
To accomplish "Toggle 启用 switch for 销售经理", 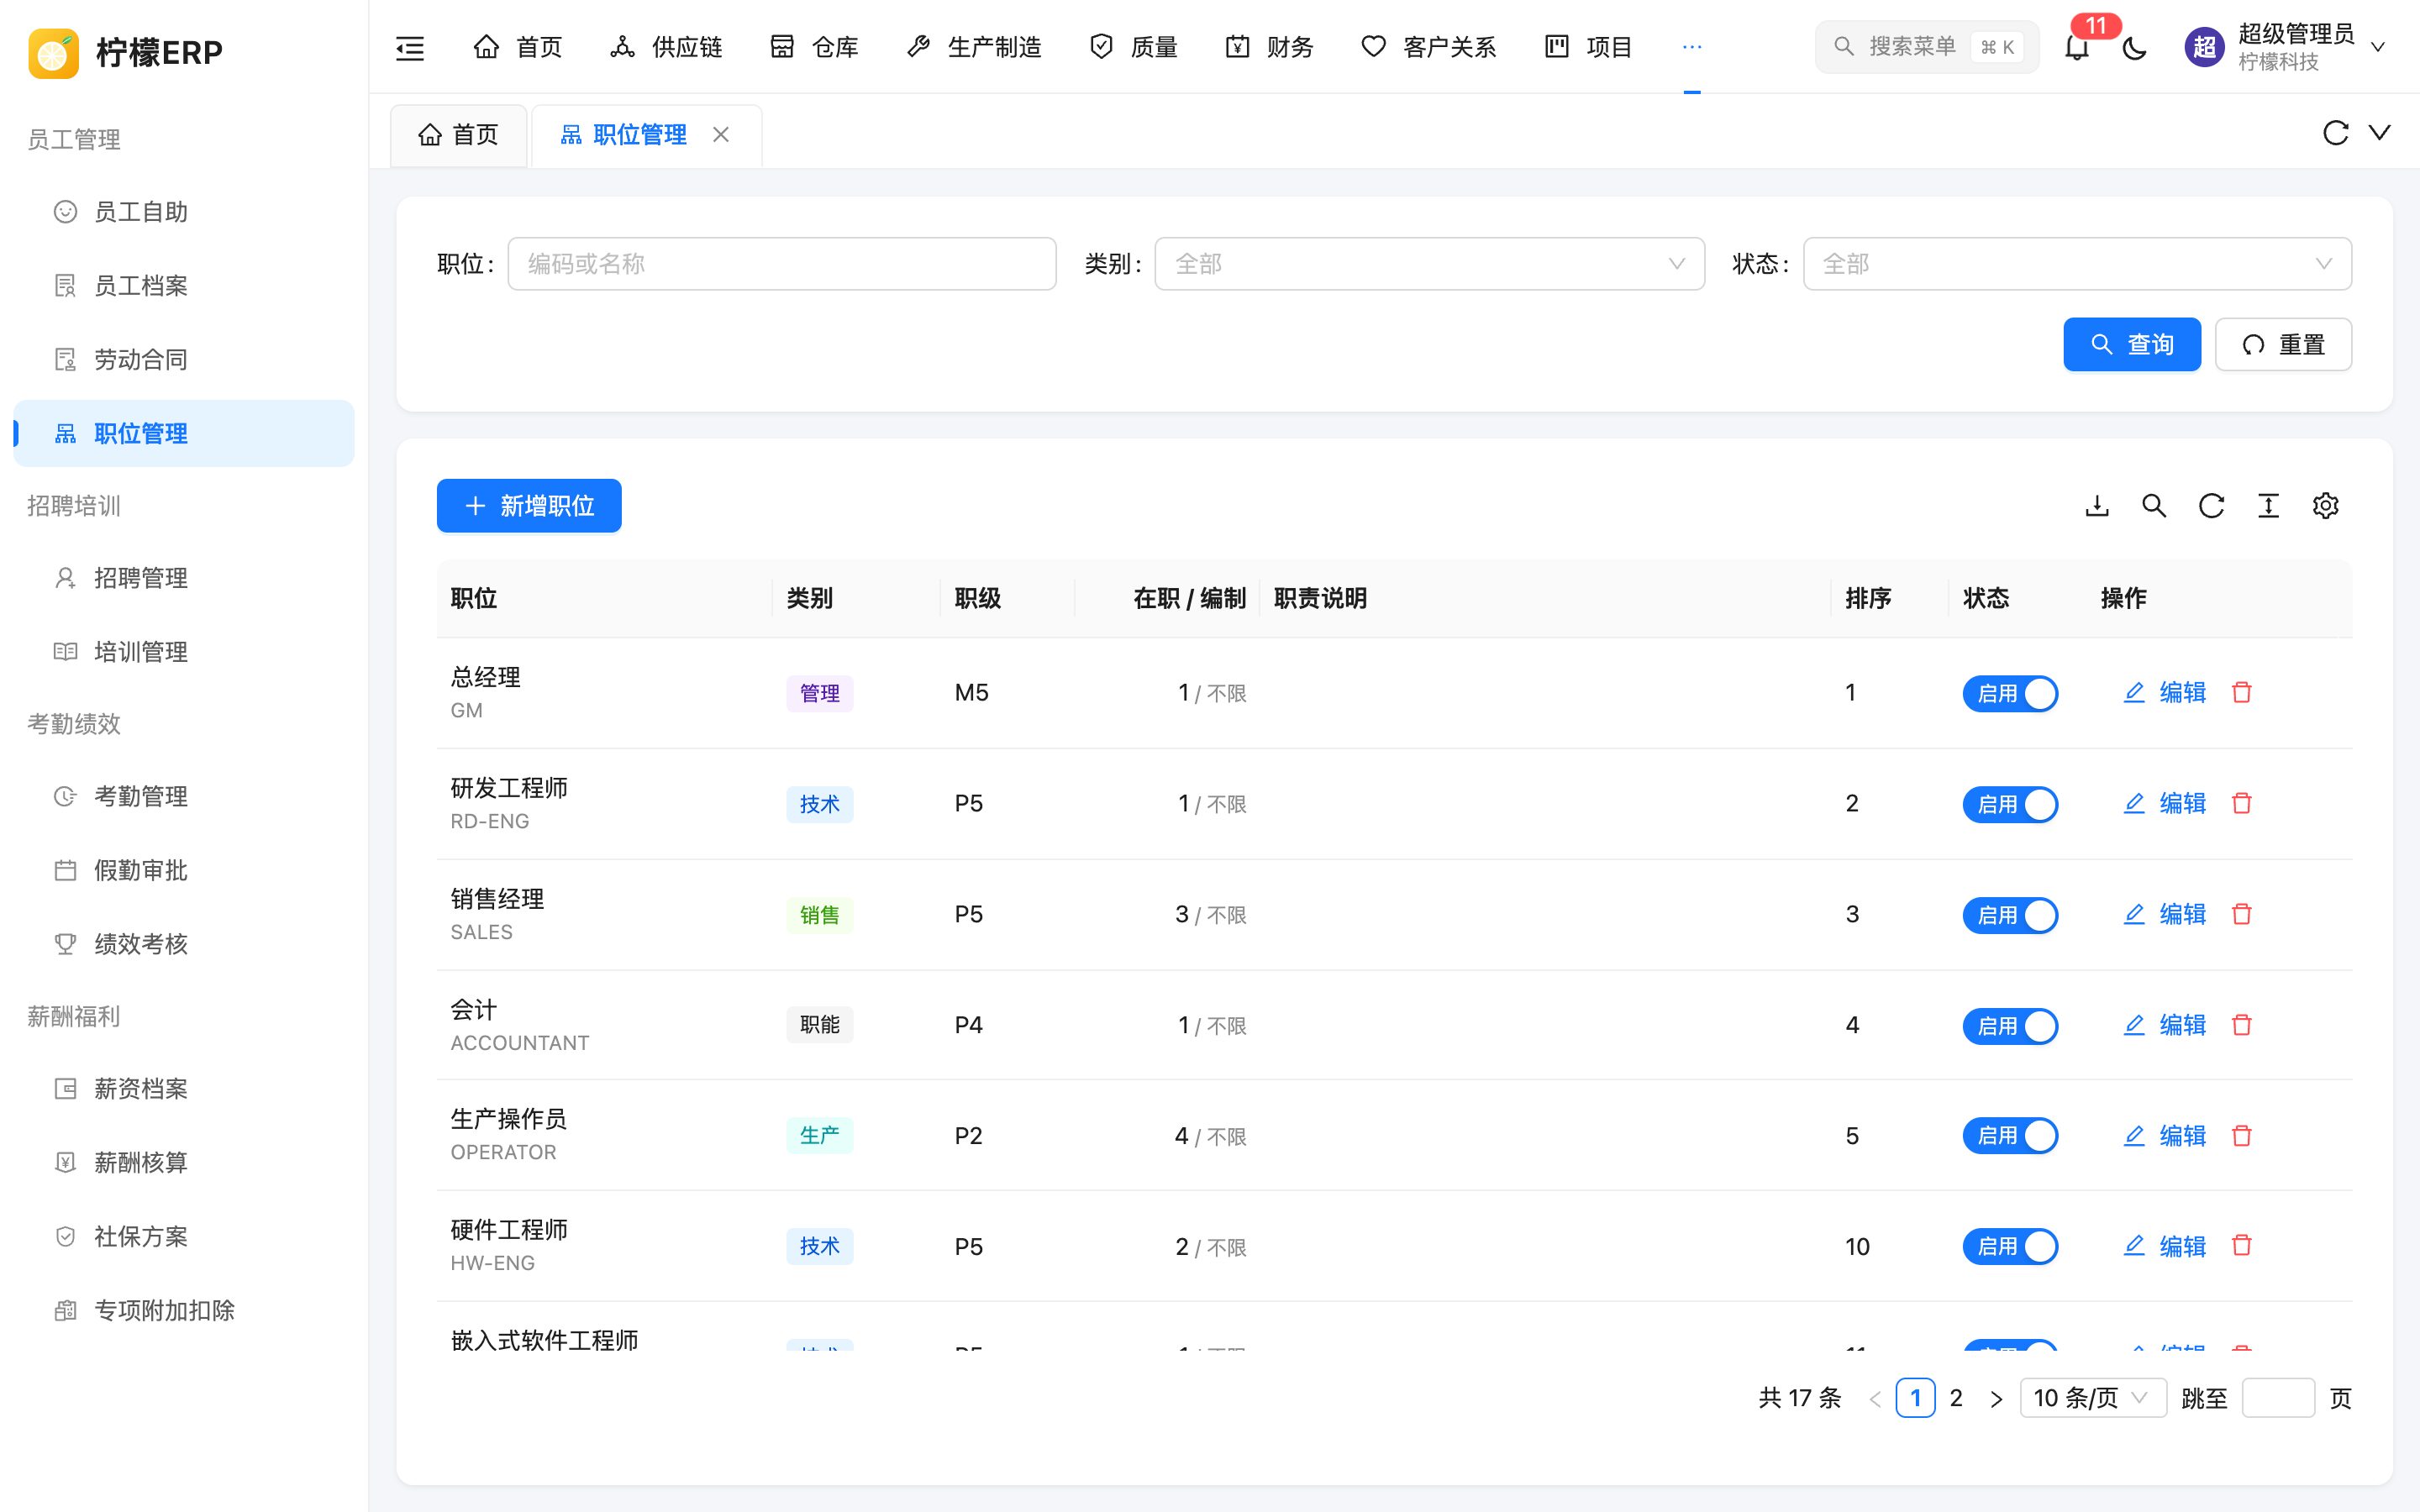I will click(x=2010, y=915).
